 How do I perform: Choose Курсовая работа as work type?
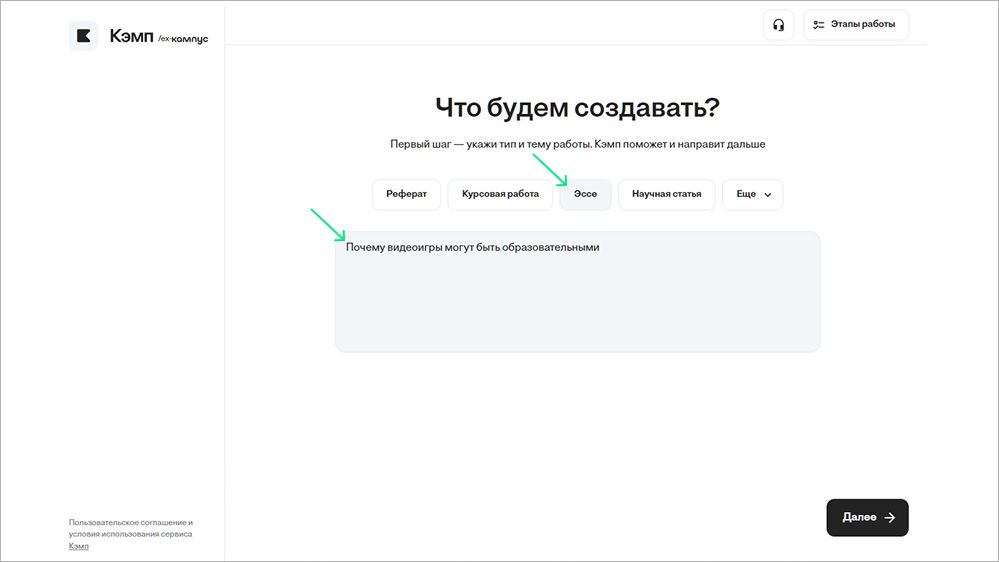[x=500, y=194]
